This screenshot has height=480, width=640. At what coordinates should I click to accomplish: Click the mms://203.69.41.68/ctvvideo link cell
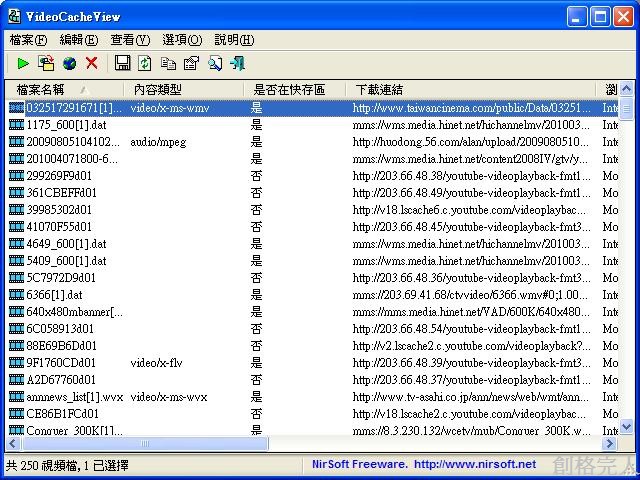click(x=471, y=295)
